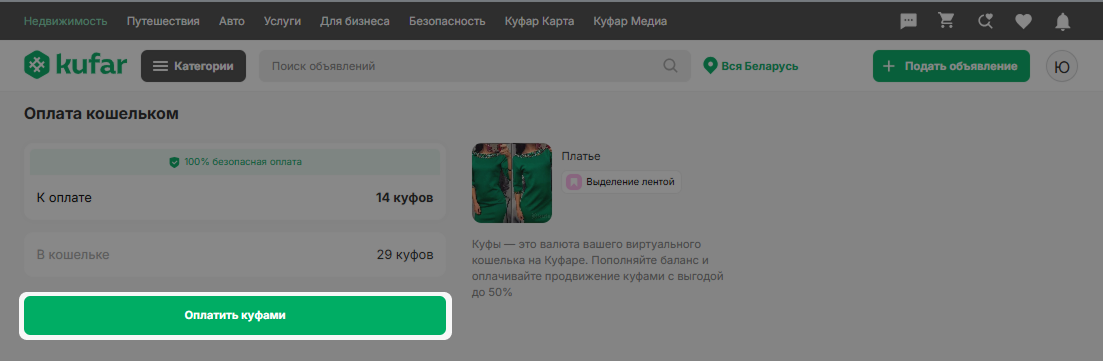The height and width of the screenshot is (361, 1103).
Task: Open Путешествия section
Action: pos(163,21)
